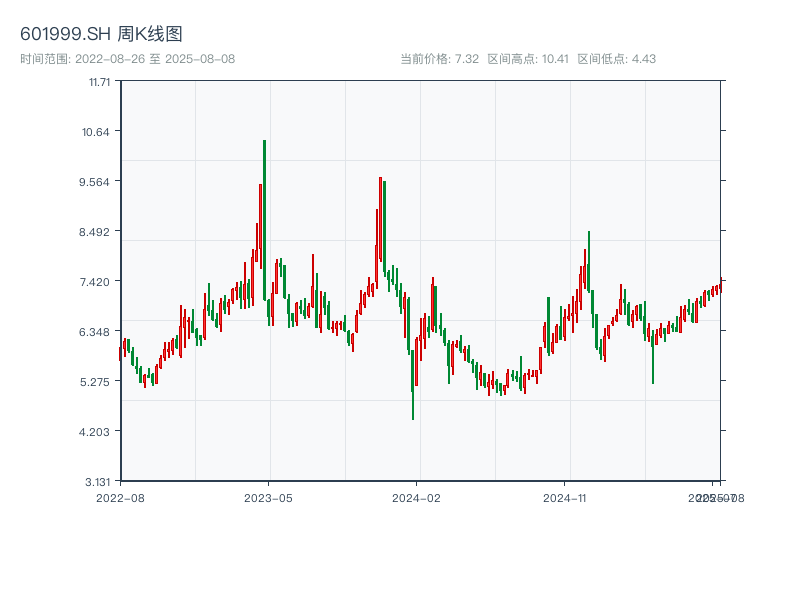This screenshot has height=600, width=800.
Task: Click the 2024-02 x-axis date label
Action: coord(416,497)
